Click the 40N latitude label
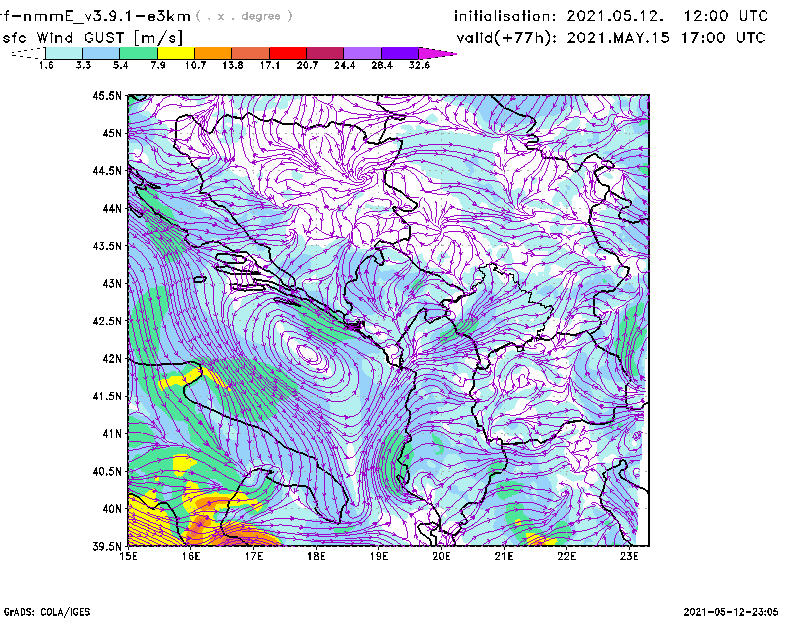 [112, 509]
